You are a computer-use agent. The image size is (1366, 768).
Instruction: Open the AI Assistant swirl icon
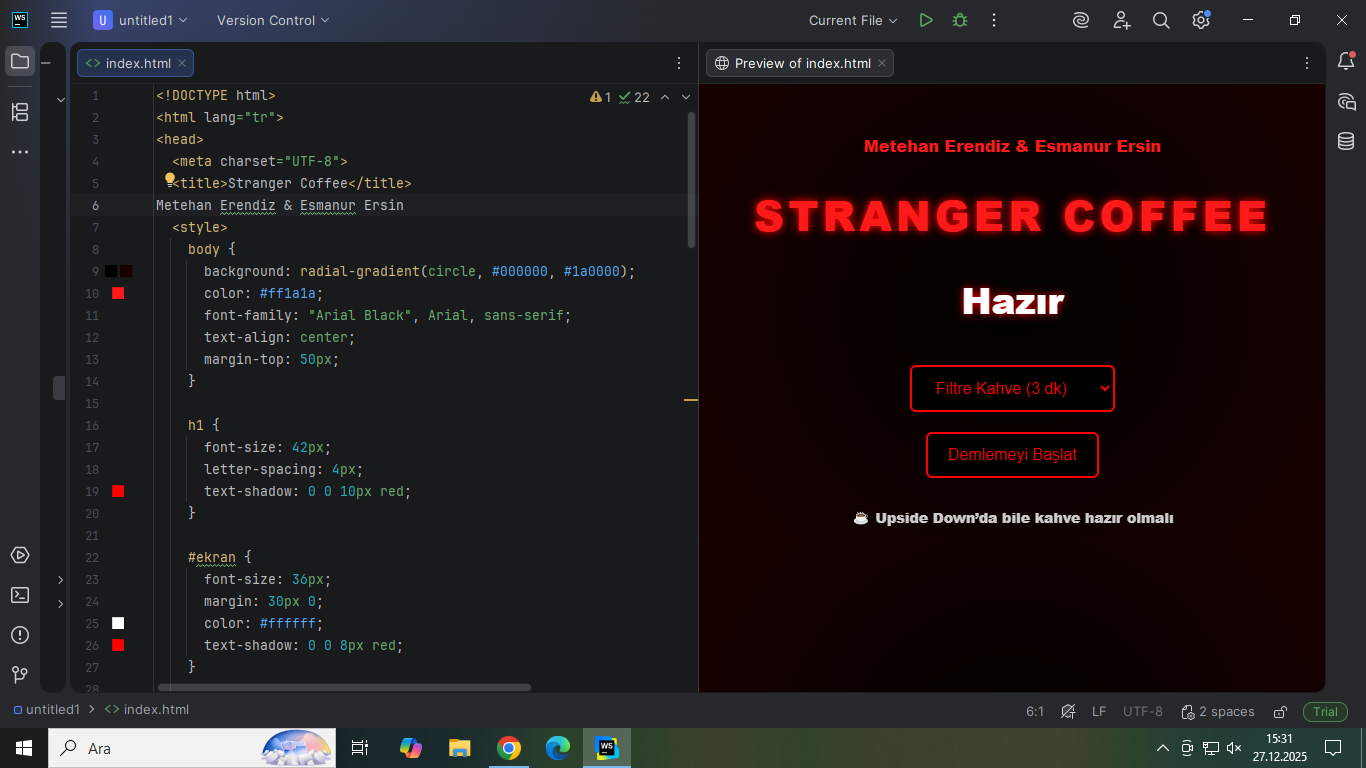[x=1081, y=20]
